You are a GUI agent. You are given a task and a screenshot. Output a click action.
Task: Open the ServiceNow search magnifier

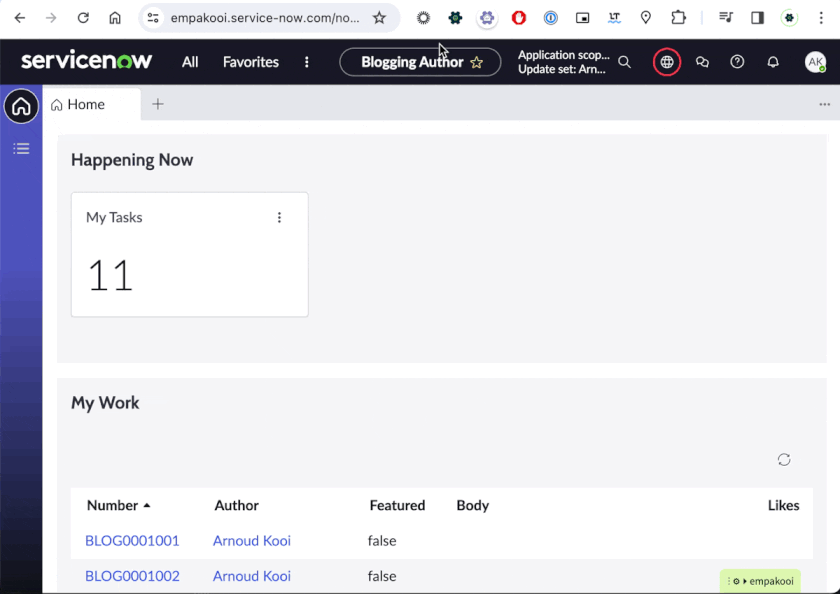624,62
